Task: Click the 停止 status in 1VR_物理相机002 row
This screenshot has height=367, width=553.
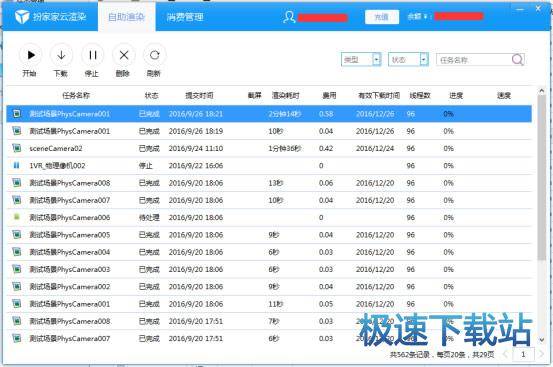Action: coord(146,166)
